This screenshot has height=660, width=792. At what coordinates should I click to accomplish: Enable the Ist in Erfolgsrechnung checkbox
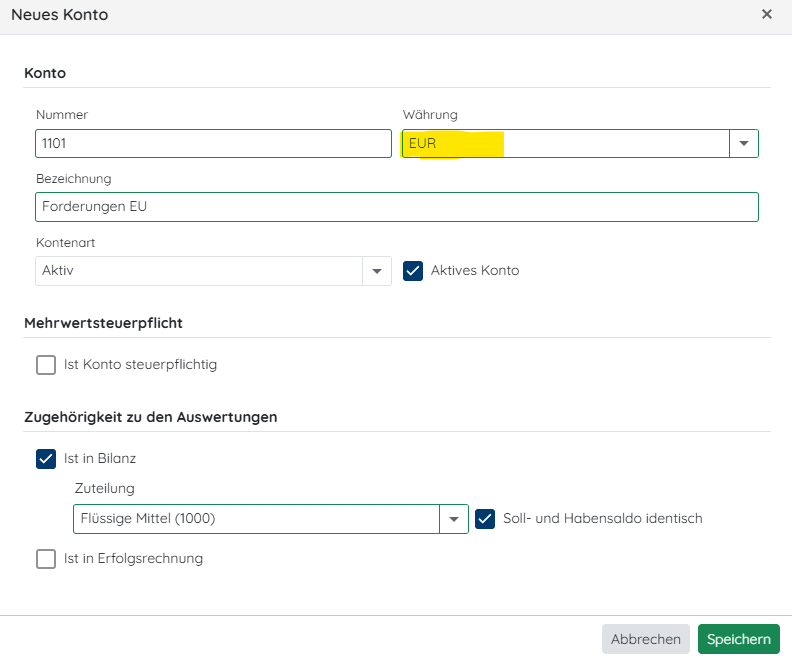(x=46, y=559)
